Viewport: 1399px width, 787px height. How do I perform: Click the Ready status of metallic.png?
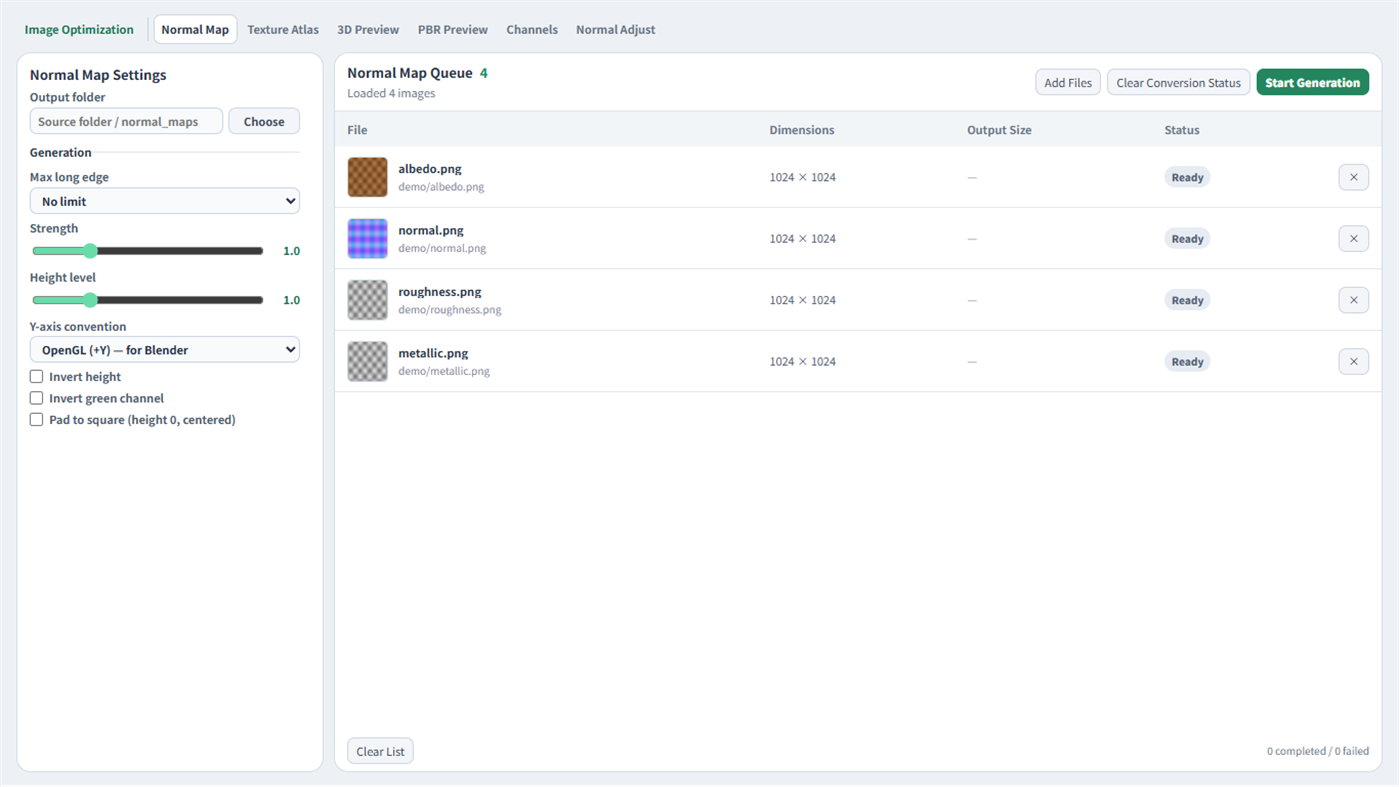[1187, 361]
